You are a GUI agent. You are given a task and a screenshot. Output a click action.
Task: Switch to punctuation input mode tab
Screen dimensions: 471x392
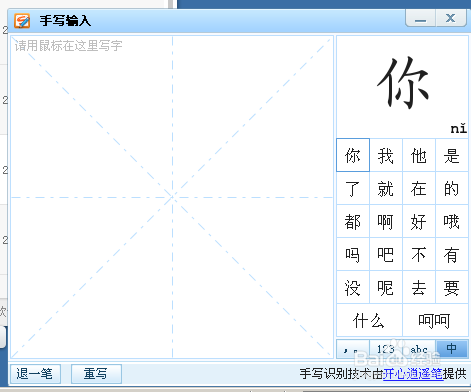point(353,349)
